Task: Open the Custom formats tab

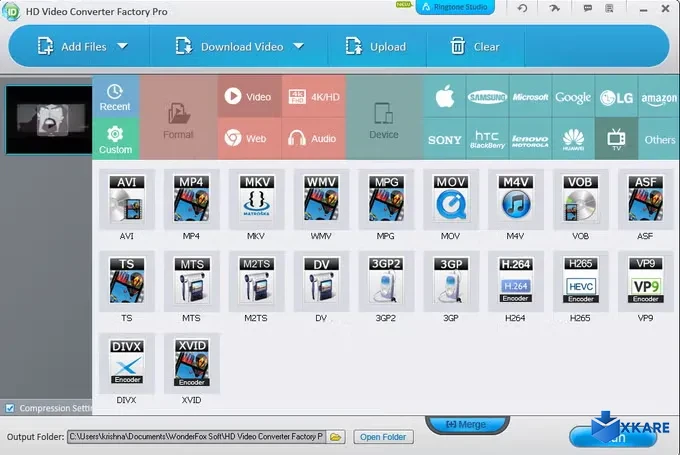Action: tap(115, 139)
